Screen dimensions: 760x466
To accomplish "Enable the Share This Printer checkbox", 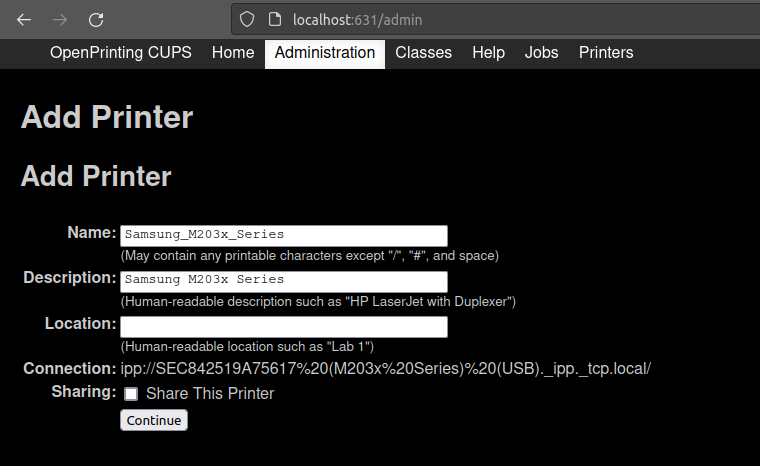I will pyautogui.click(x=131, y=394).
